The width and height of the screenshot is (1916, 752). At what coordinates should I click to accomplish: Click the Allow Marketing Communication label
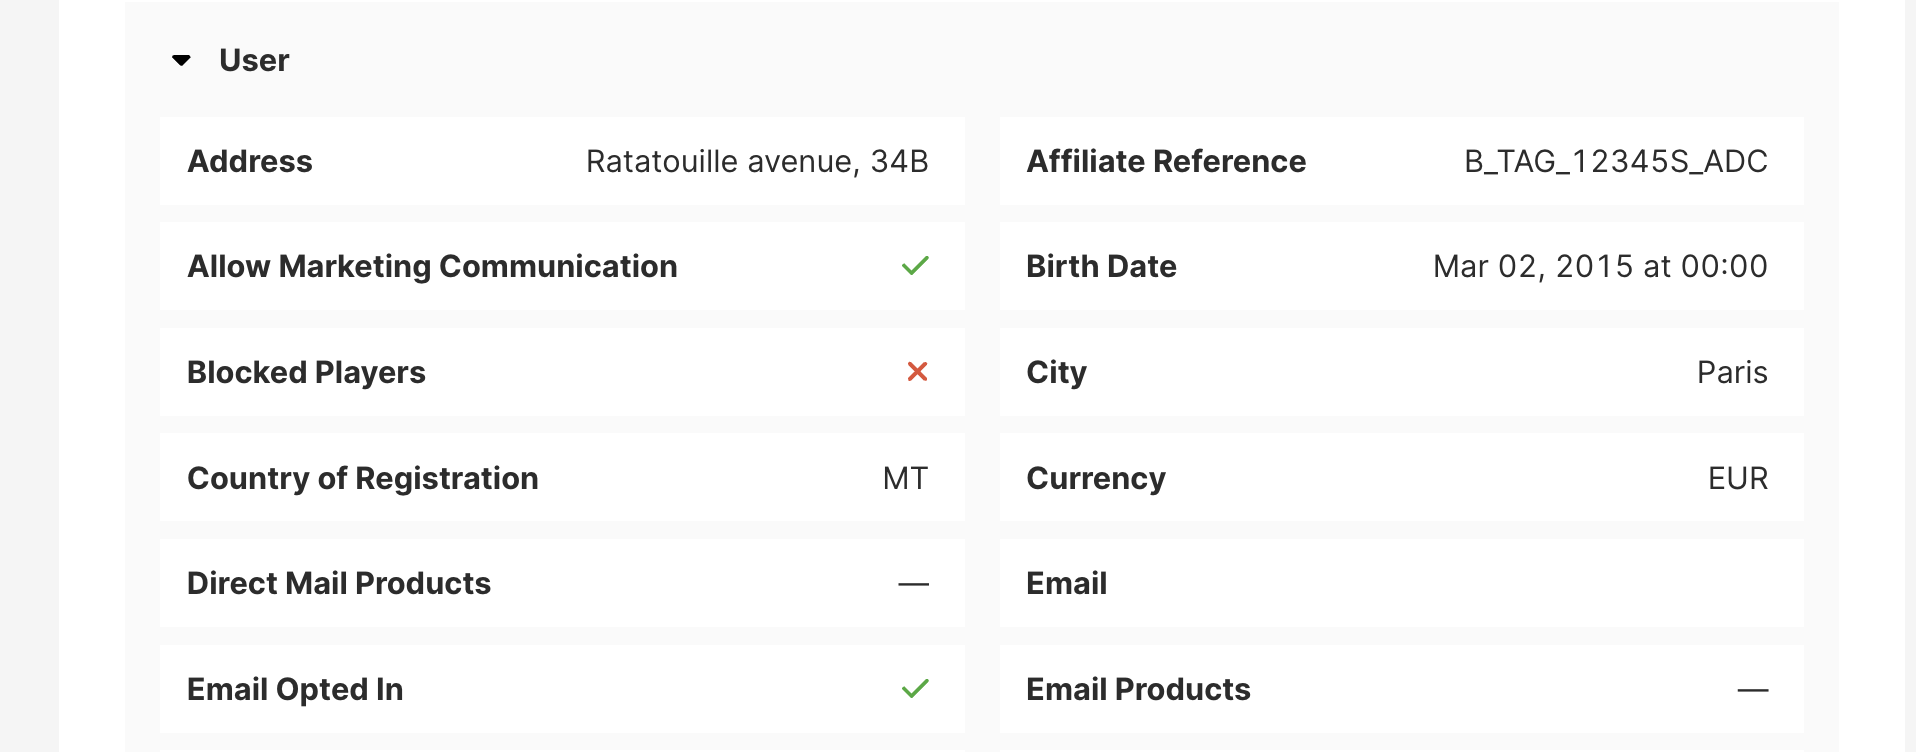pos(432,267)
